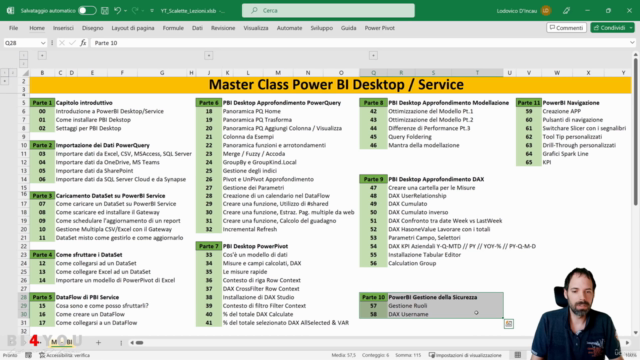Image resolution: width=640 pixels, height=360 pixels.
Task: Add a new sheet with the plus icon
Action: point(98,342)
